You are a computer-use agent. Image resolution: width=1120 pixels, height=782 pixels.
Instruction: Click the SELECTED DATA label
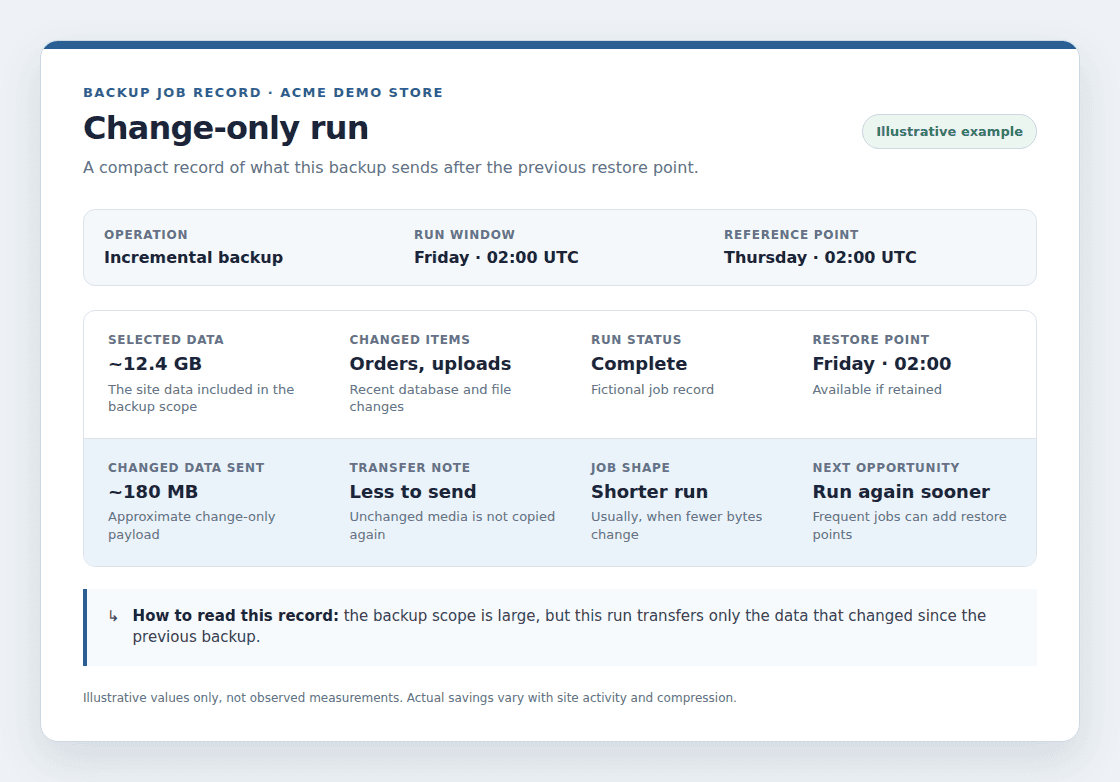coord(166,339)
